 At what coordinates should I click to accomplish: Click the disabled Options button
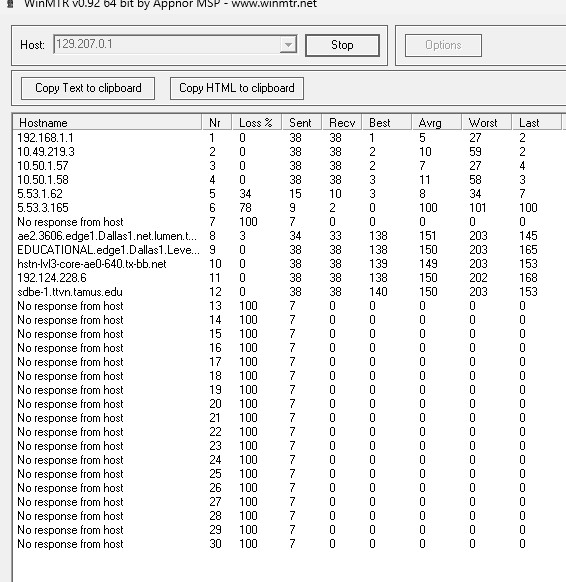443,45
